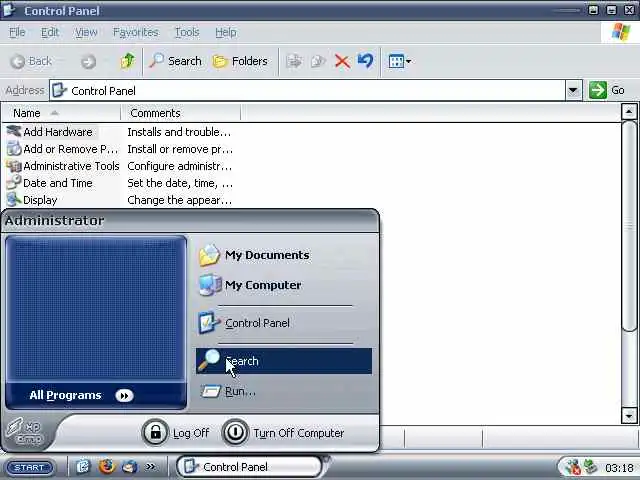640x480 pixels.
Task: Click the tray icon with red X
Action: click(573, 467)
